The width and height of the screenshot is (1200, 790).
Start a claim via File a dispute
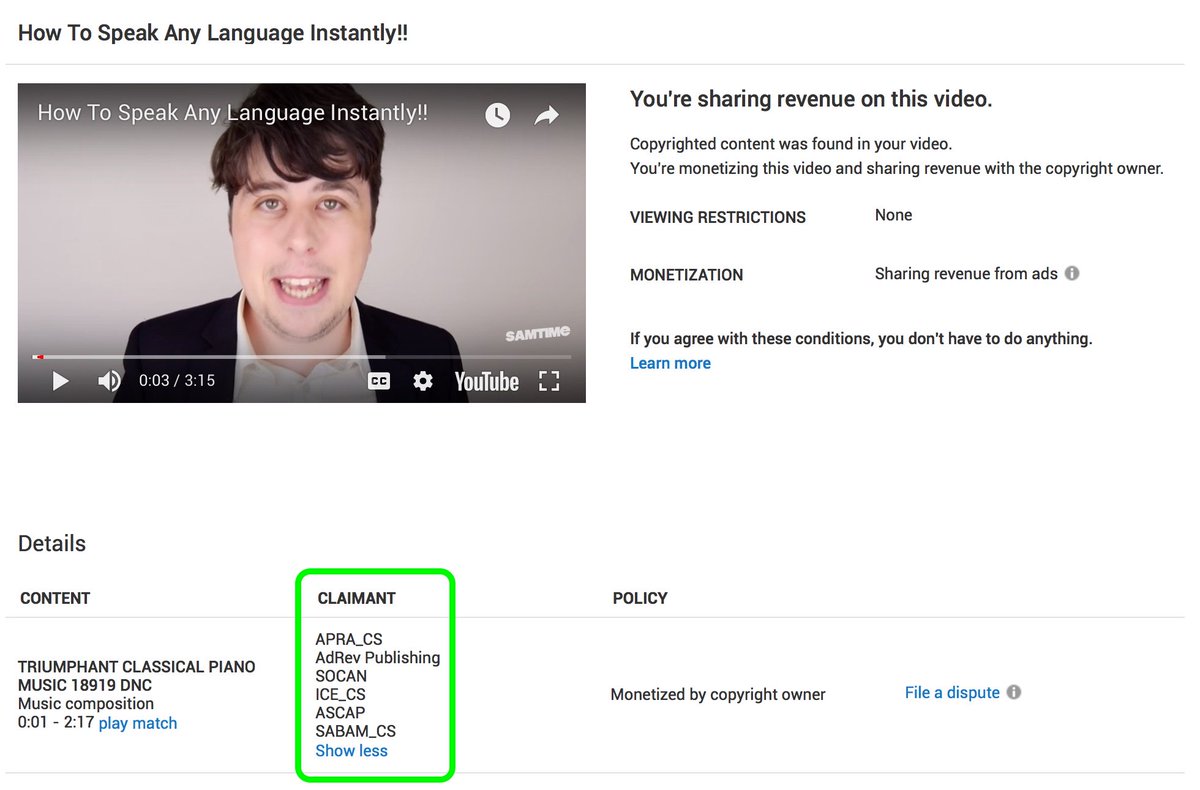(x=952, y=692)
